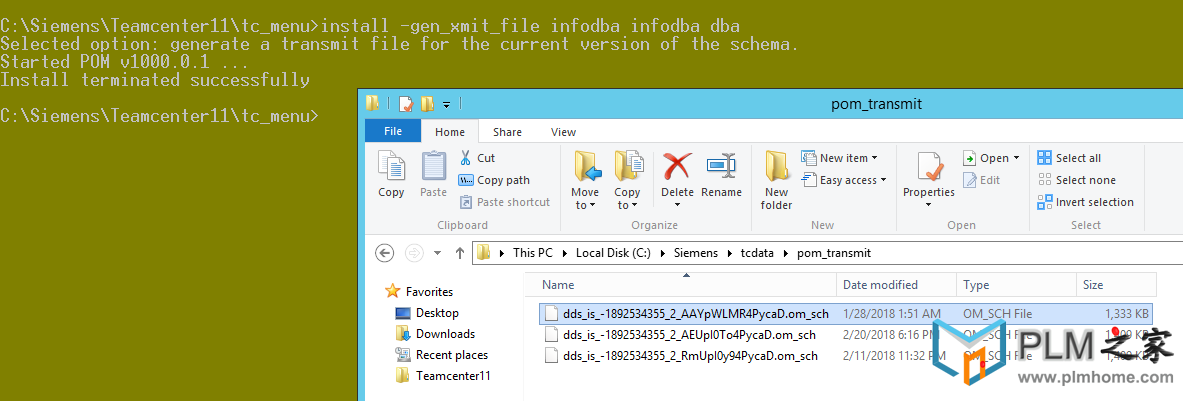This screenshot has height=401, width=1183.
Task: Click the Properties icon
Action: [930, 165]
